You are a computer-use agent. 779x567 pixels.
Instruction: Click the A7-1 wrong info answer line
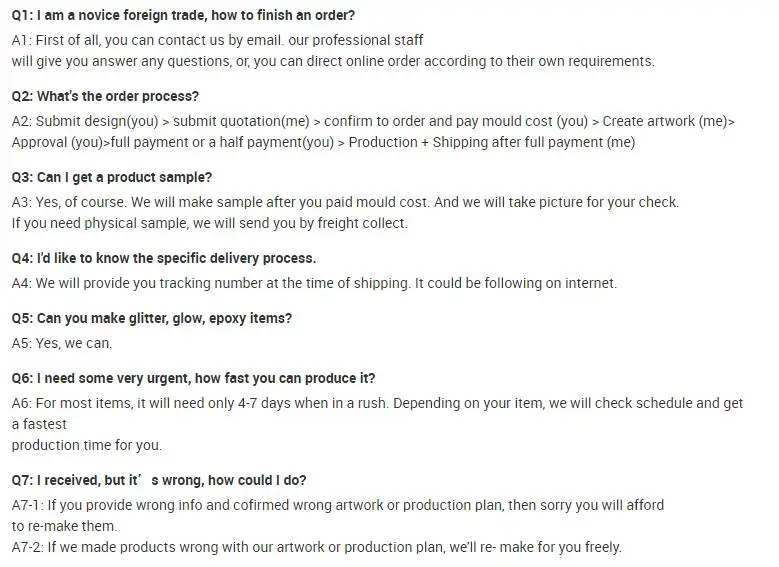click(337, 505)
